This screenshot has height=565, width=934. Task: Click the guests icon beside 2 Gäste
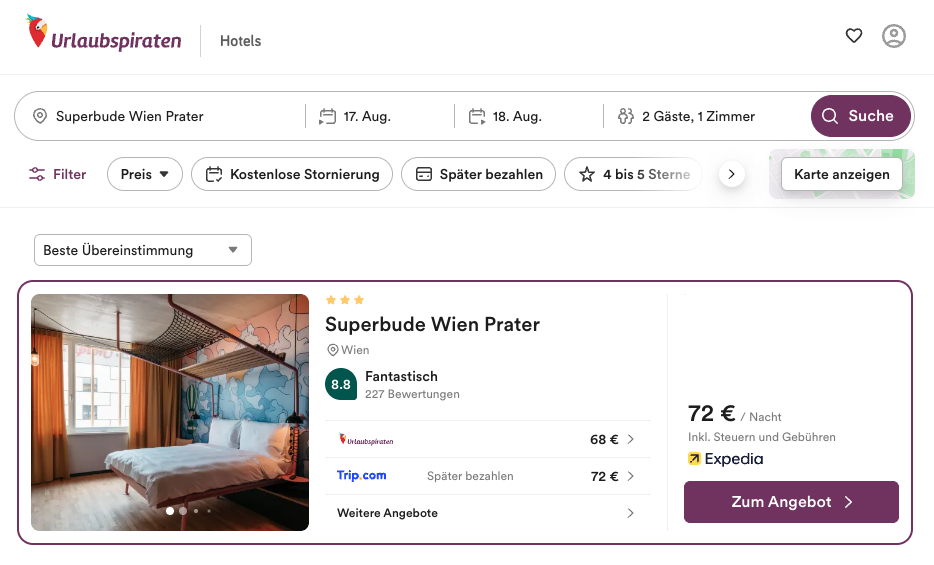(625, 116)
